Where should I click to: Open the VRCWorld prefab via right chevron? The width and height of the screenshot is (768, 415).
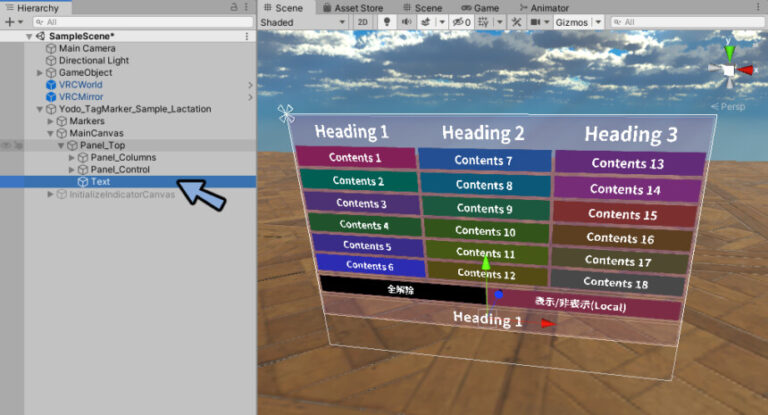tap(250, 85)
